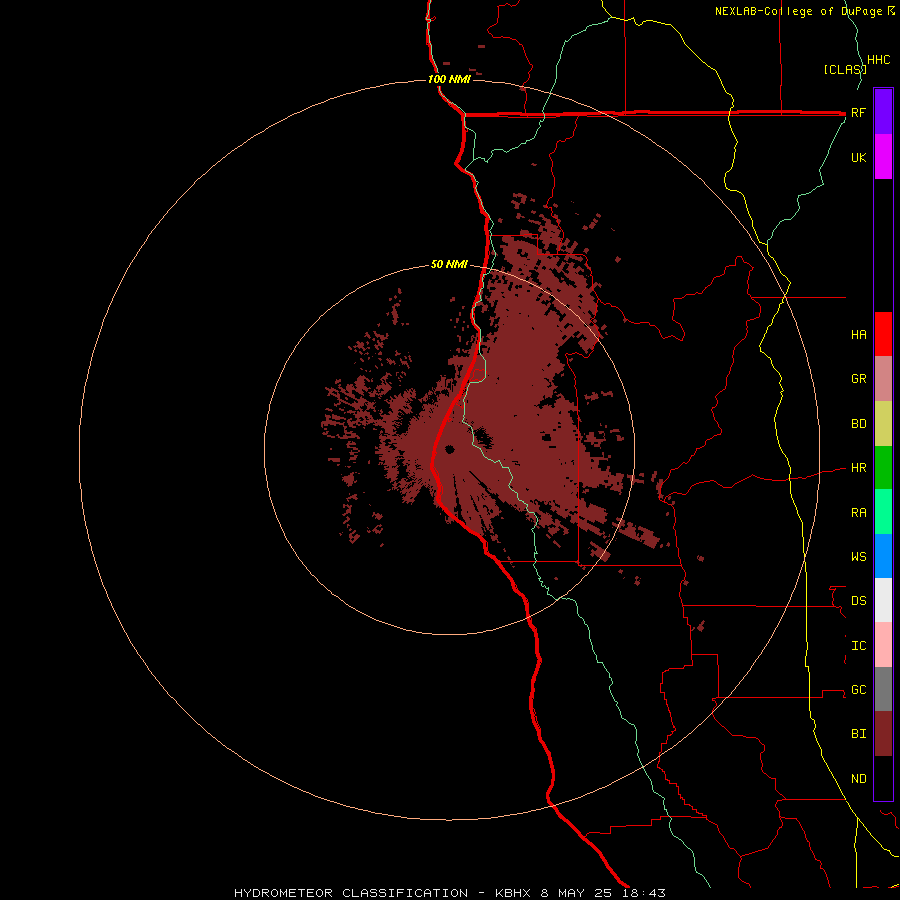Click the BD yellow legend swatch
The height and width of the screenshot is (900, 900).
883,423
